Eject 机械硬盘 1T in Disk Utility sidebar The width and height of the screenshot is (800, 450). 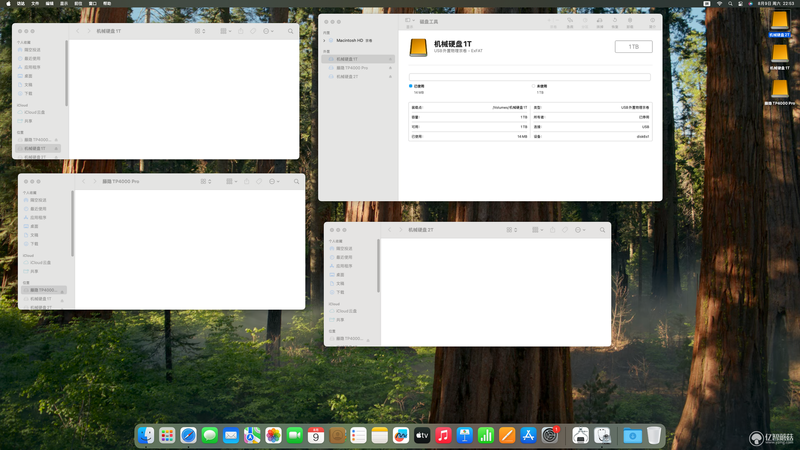click(x=390, y=59)
